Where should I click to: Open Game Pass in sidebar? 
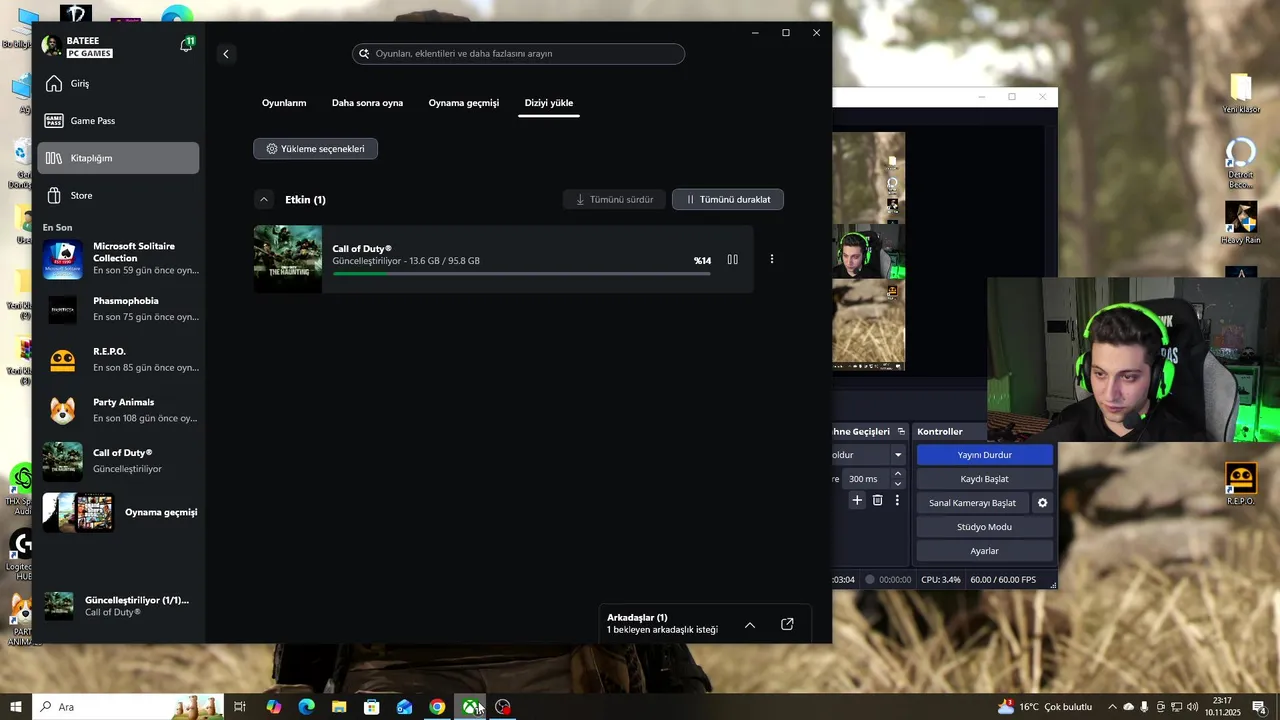(x=118, y=121)
